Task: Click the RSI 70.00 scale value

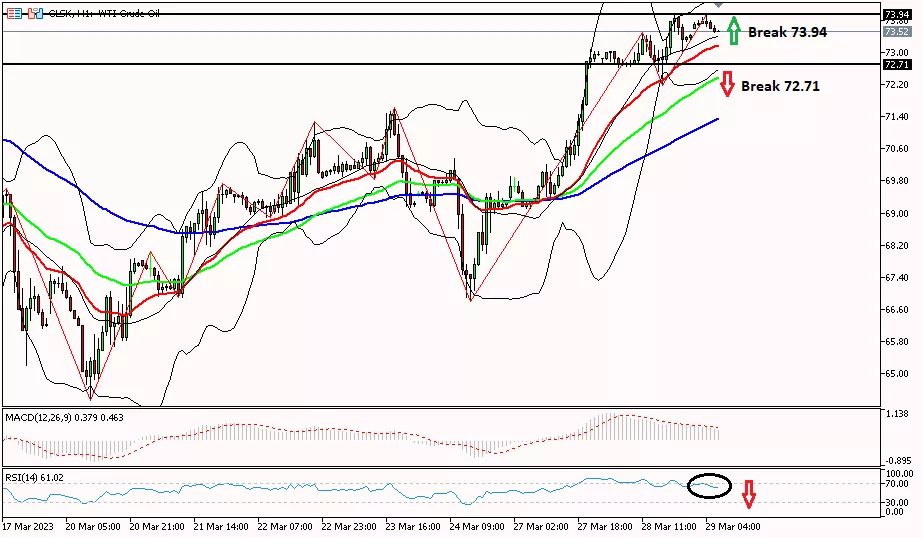Action: coord(898,484)
